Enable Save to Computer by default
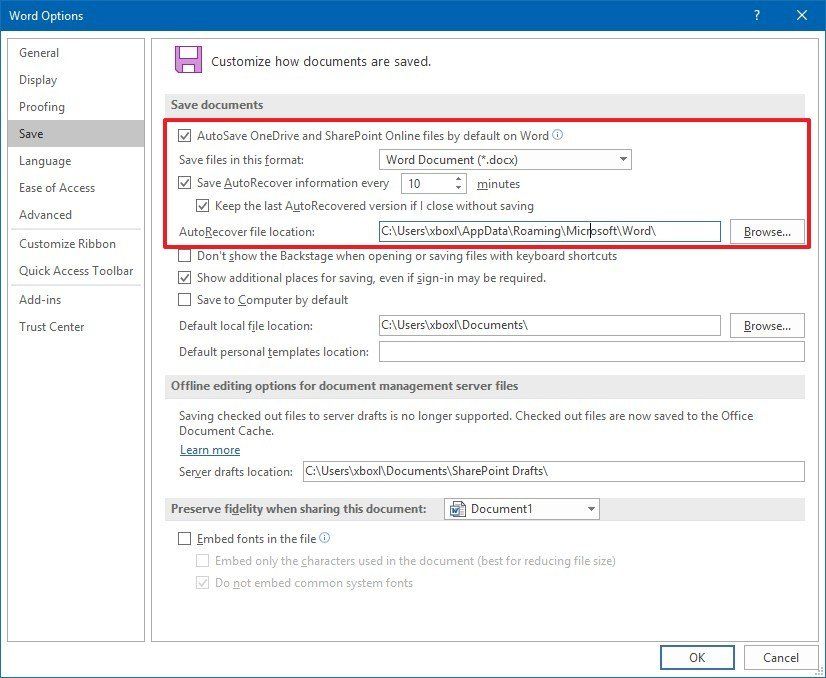The width and height of the screenshot is (826, 678). click(185, 299)
